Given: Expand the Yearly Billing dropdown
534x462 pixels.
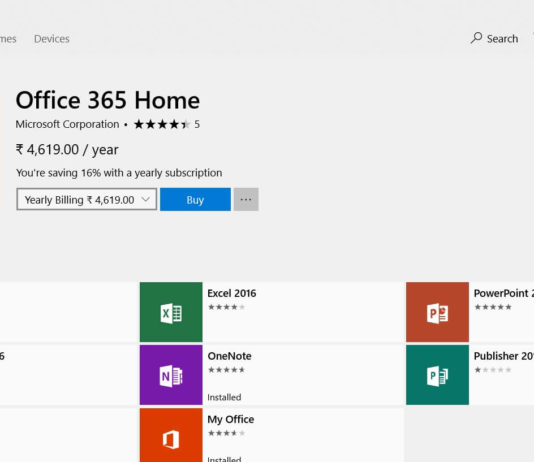Looking at the screenshot, I should [87, 200].
